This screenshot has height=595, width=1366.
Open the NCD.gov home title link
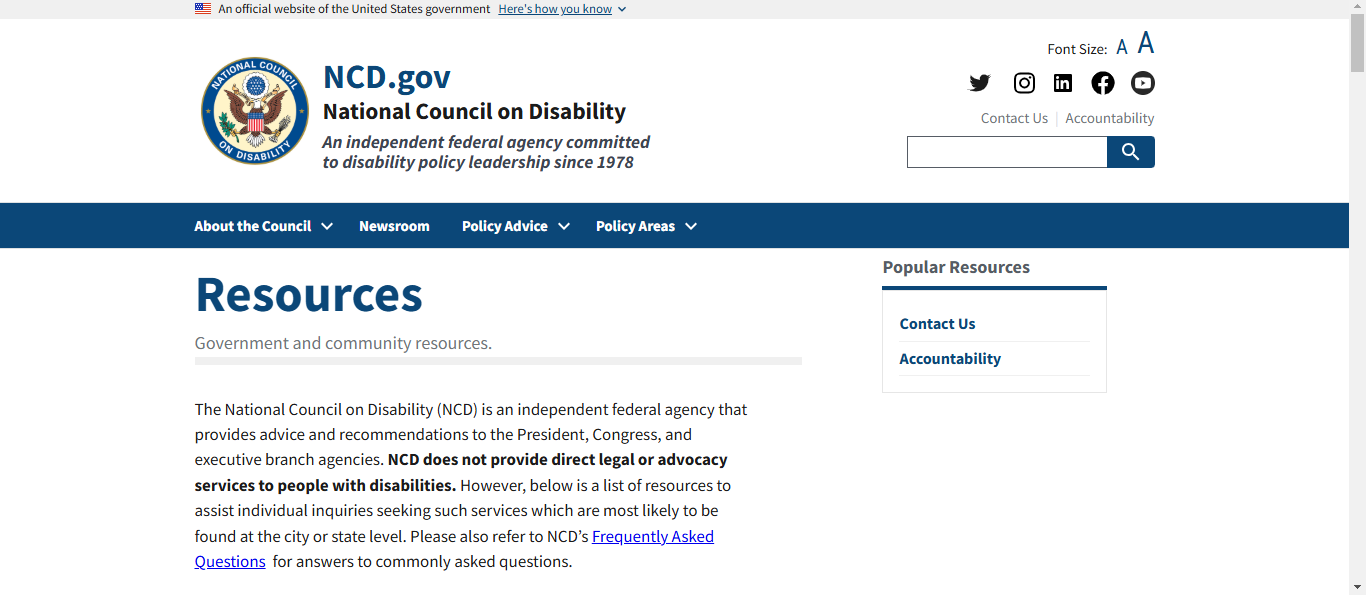(387, 77)
